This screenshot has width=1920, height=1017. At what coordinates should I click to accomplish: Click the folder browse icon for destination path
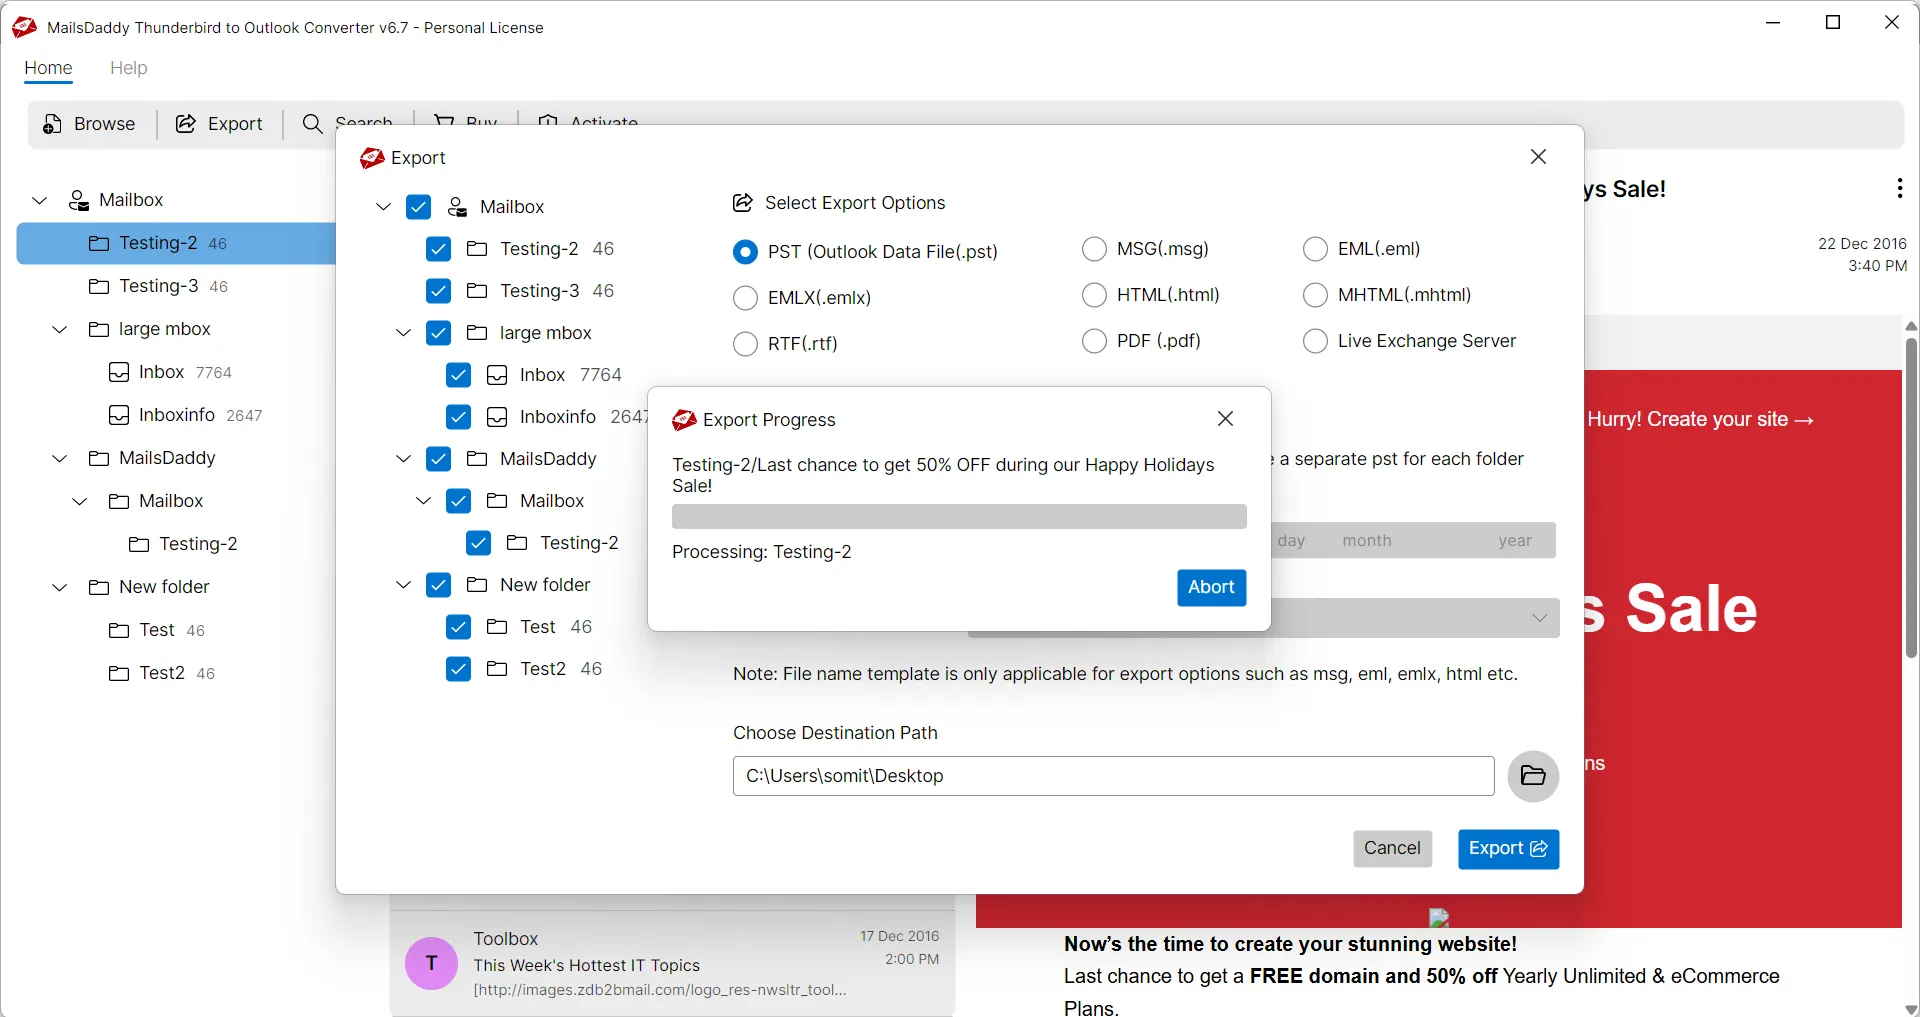pyautogui.click(x=1533, y=777)
